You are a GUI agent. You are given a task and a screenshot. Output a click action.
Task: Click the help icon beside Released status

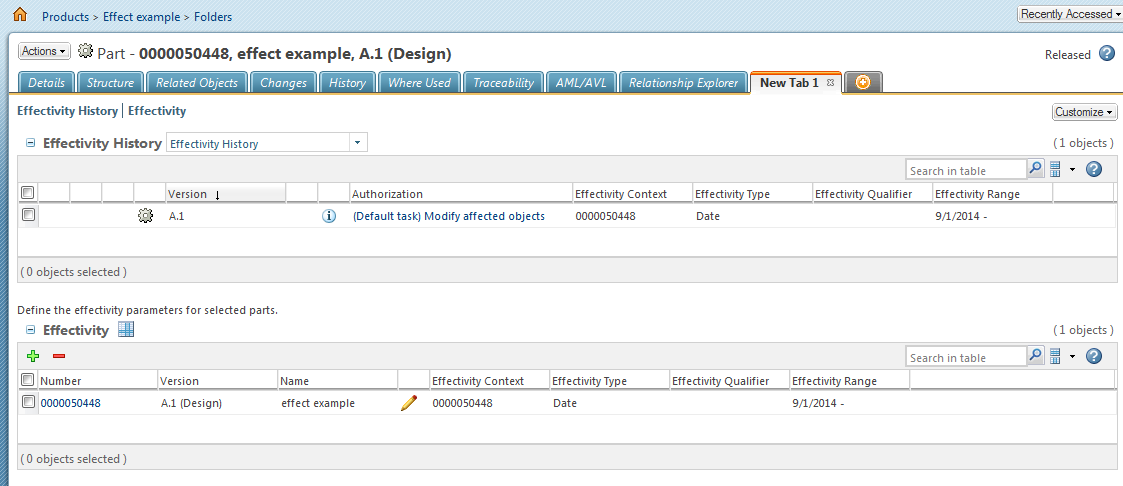(1107, 54)
